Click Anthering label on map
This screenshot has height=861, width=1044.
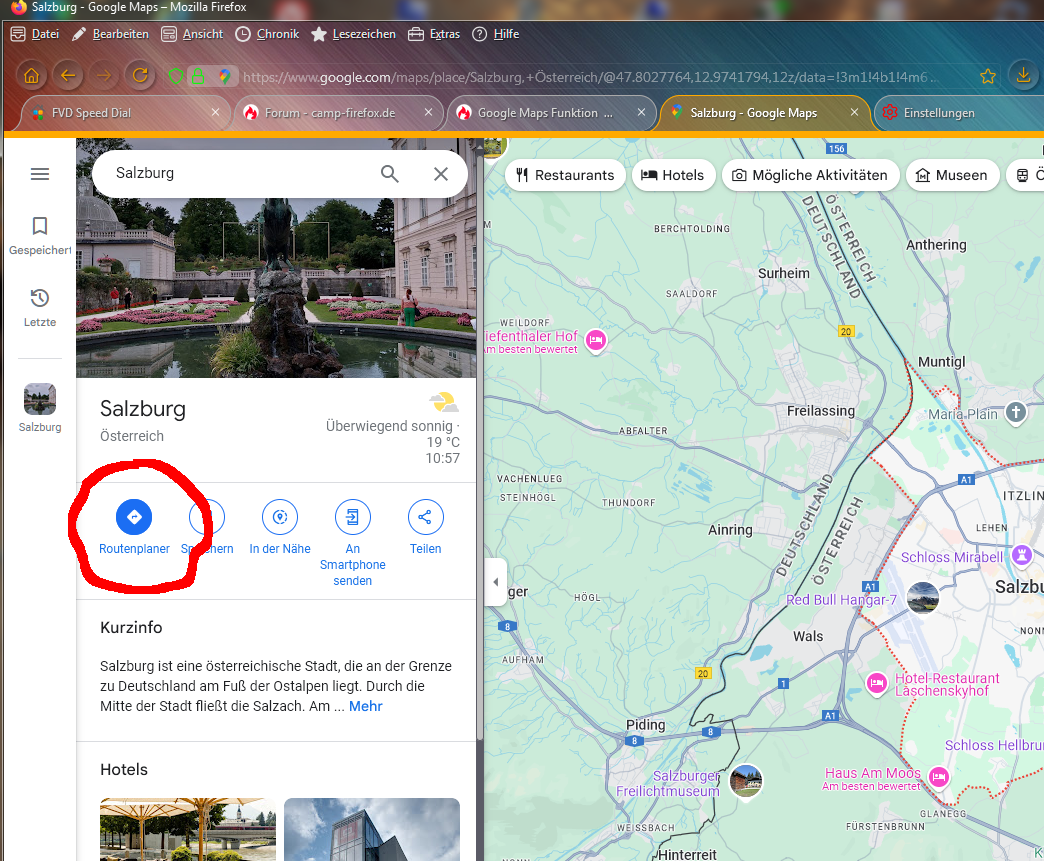point(935,245)
